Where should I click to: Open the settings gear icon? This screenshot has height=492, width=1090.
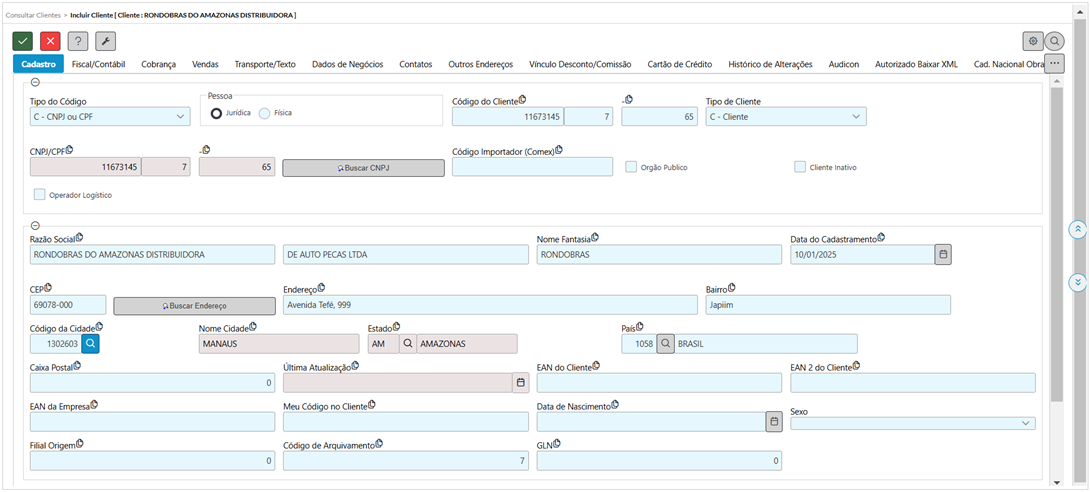click(1033, 41)
